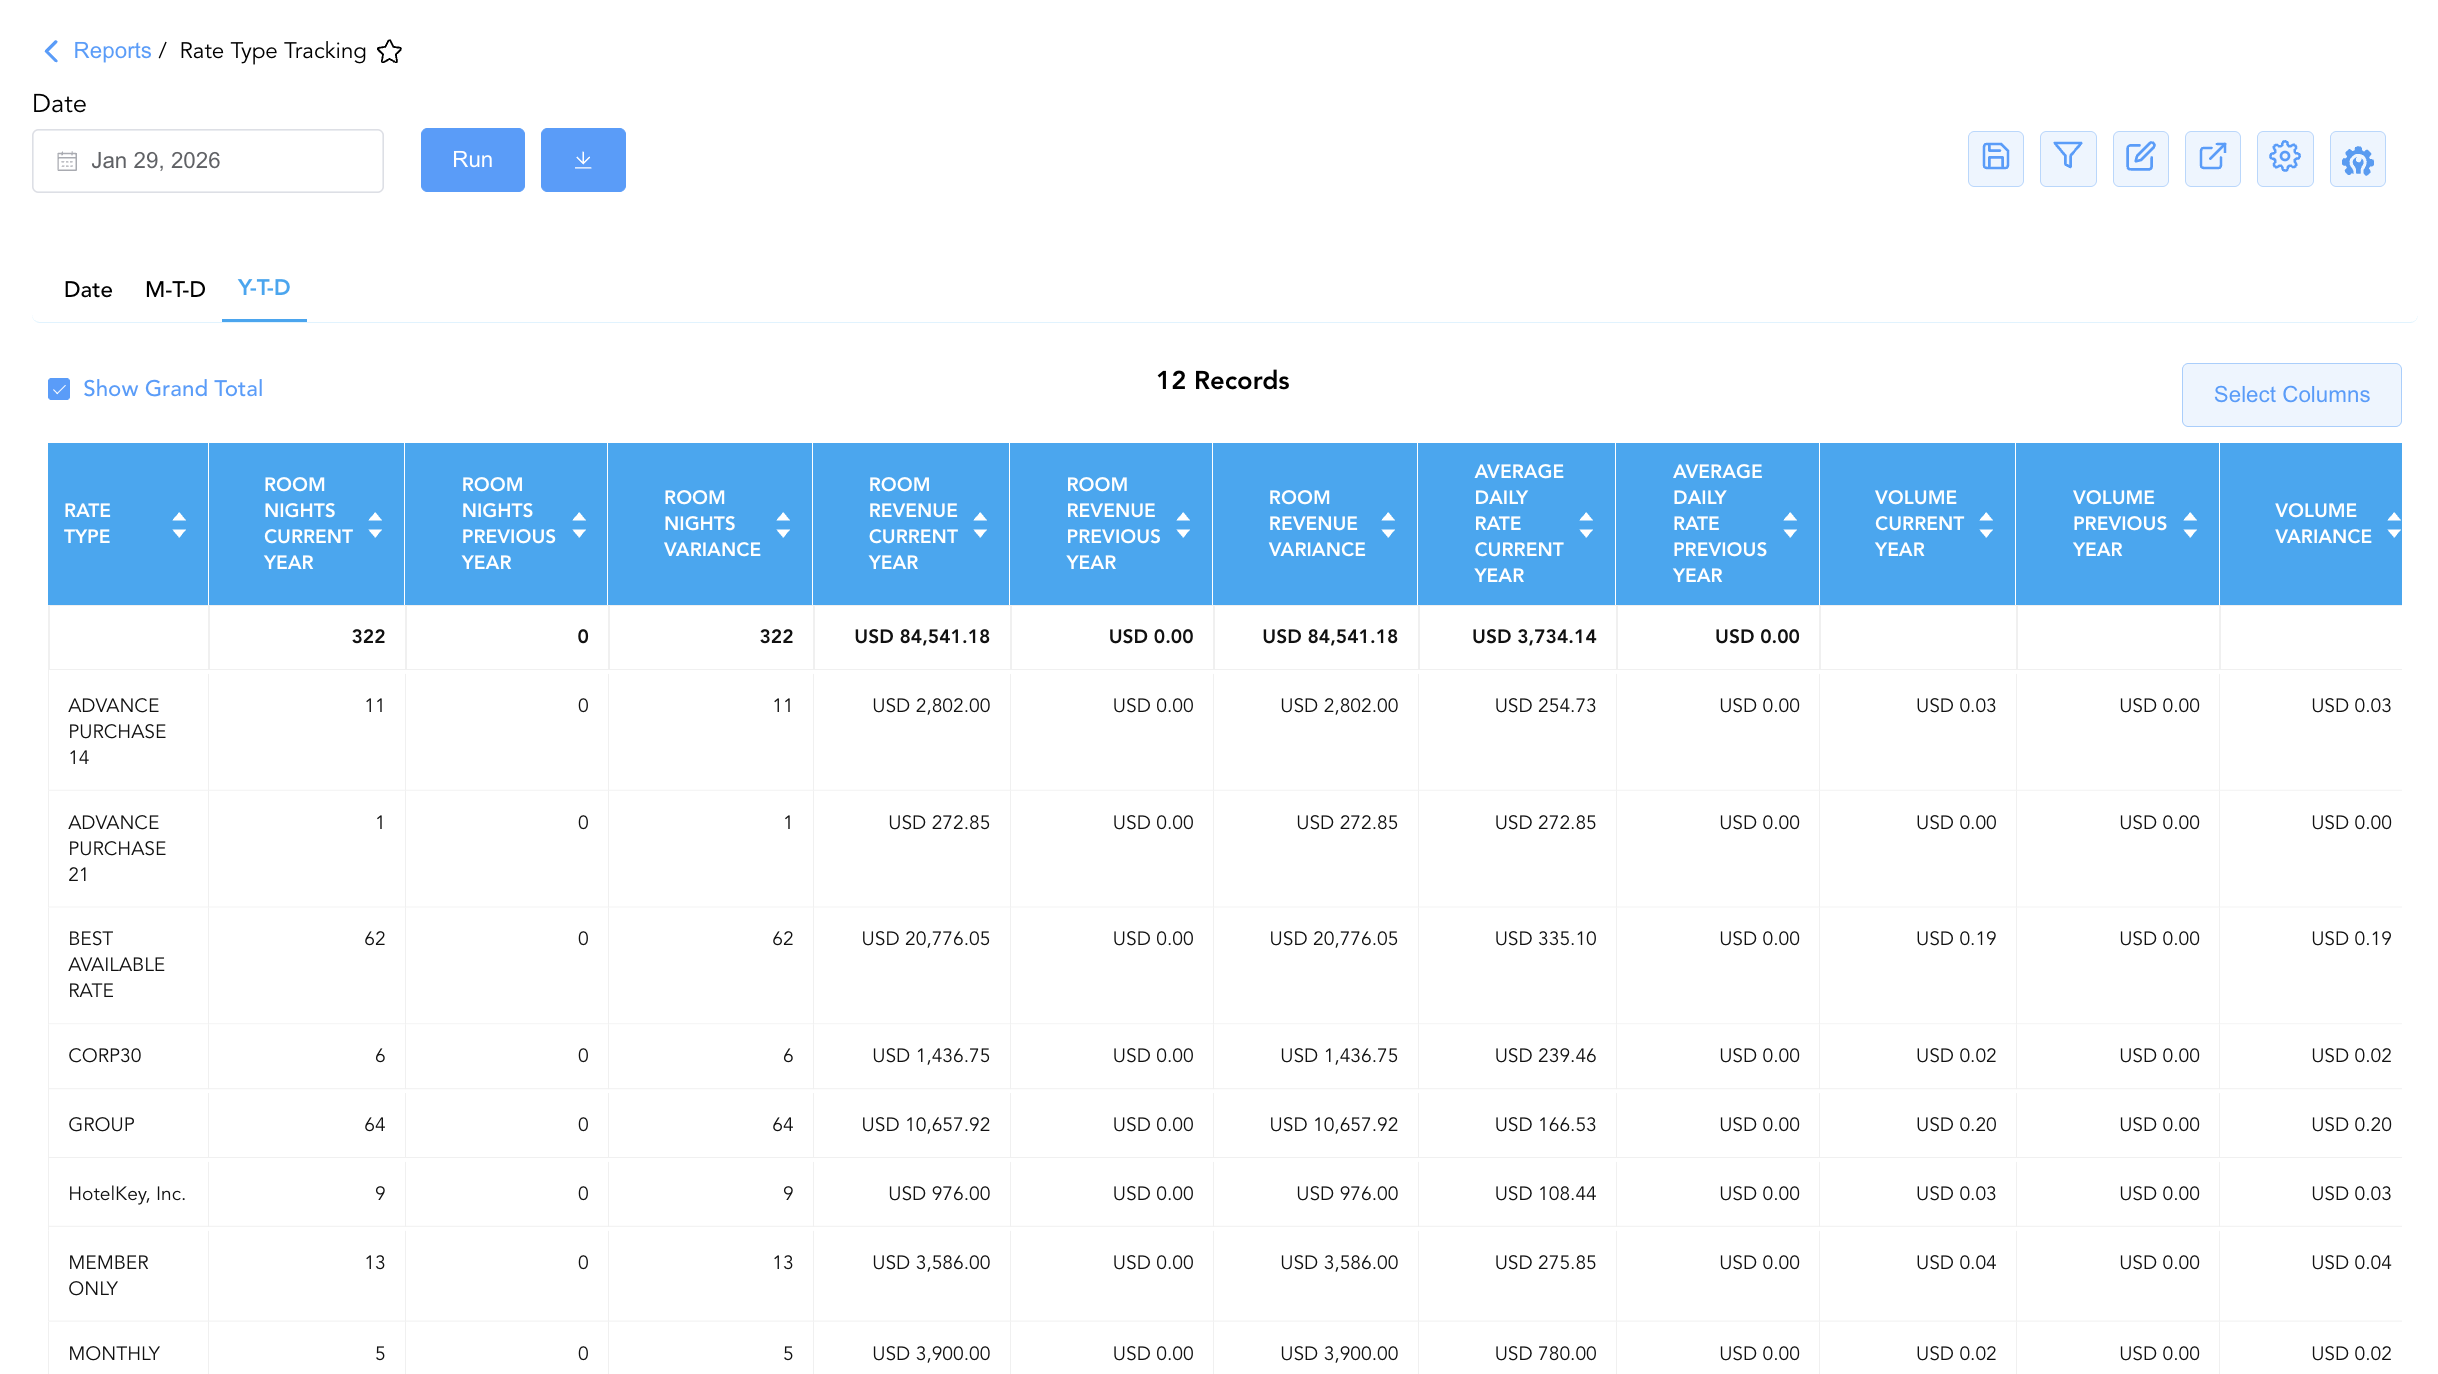Sort by Volume Current Year column
This screenshot has width=2438, height=1374.
click(x=1986, y=524)
